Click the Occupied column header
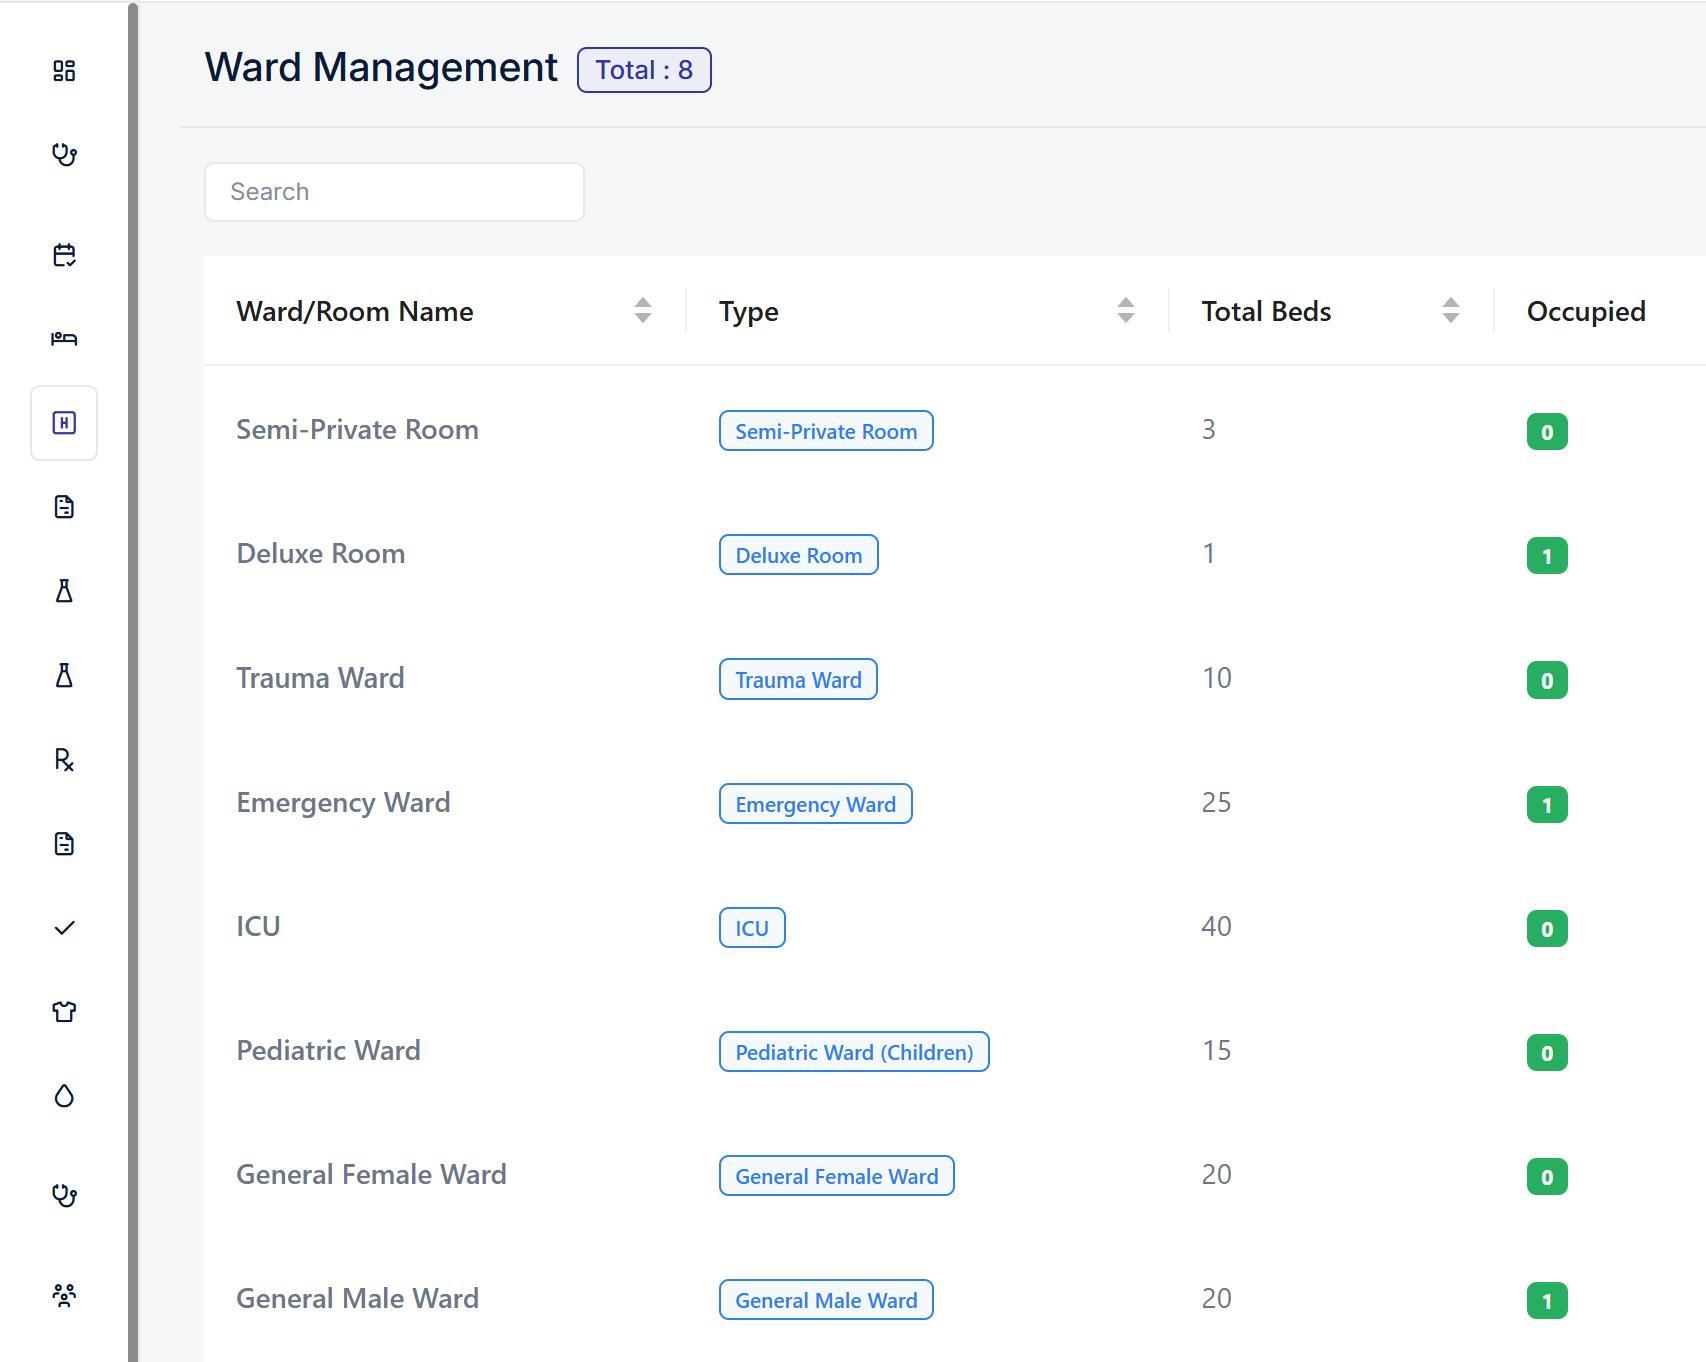The width and height of the screenshot is (1706, 1362). pyautogui.click(x=1585, y=312)
